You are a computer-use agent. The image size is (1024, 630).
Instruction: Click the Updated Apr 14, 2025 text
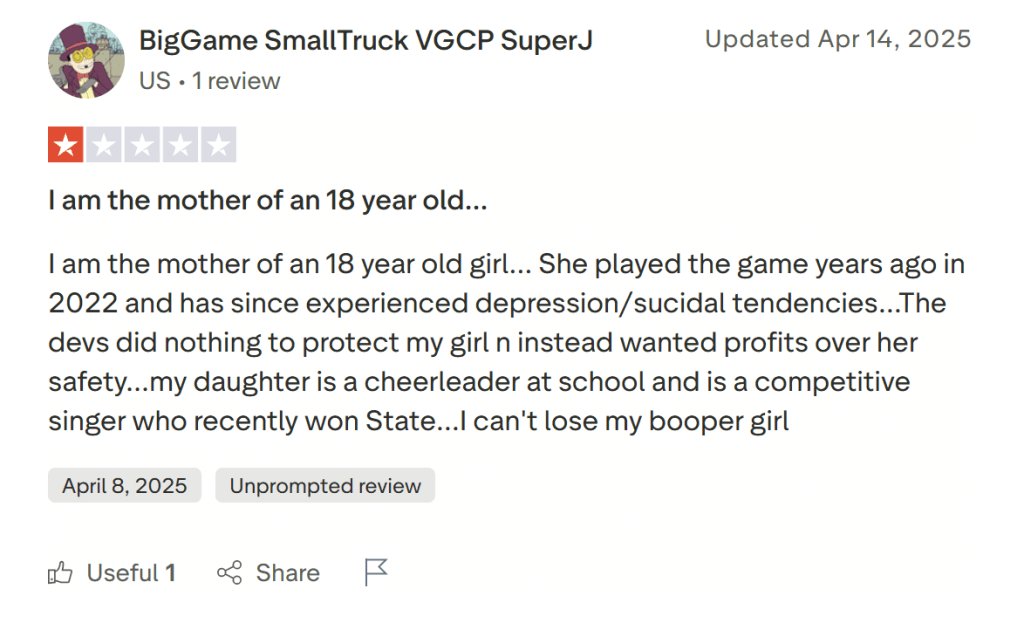(838, 39)
